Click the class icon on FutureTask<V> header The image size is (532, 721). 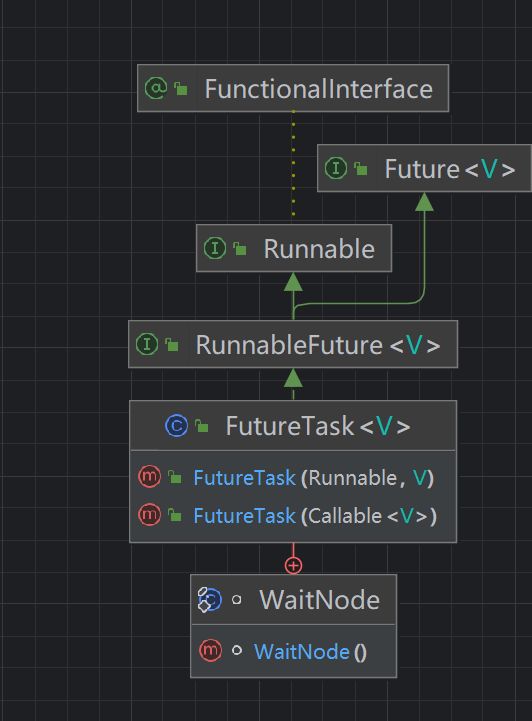[177, 425]
